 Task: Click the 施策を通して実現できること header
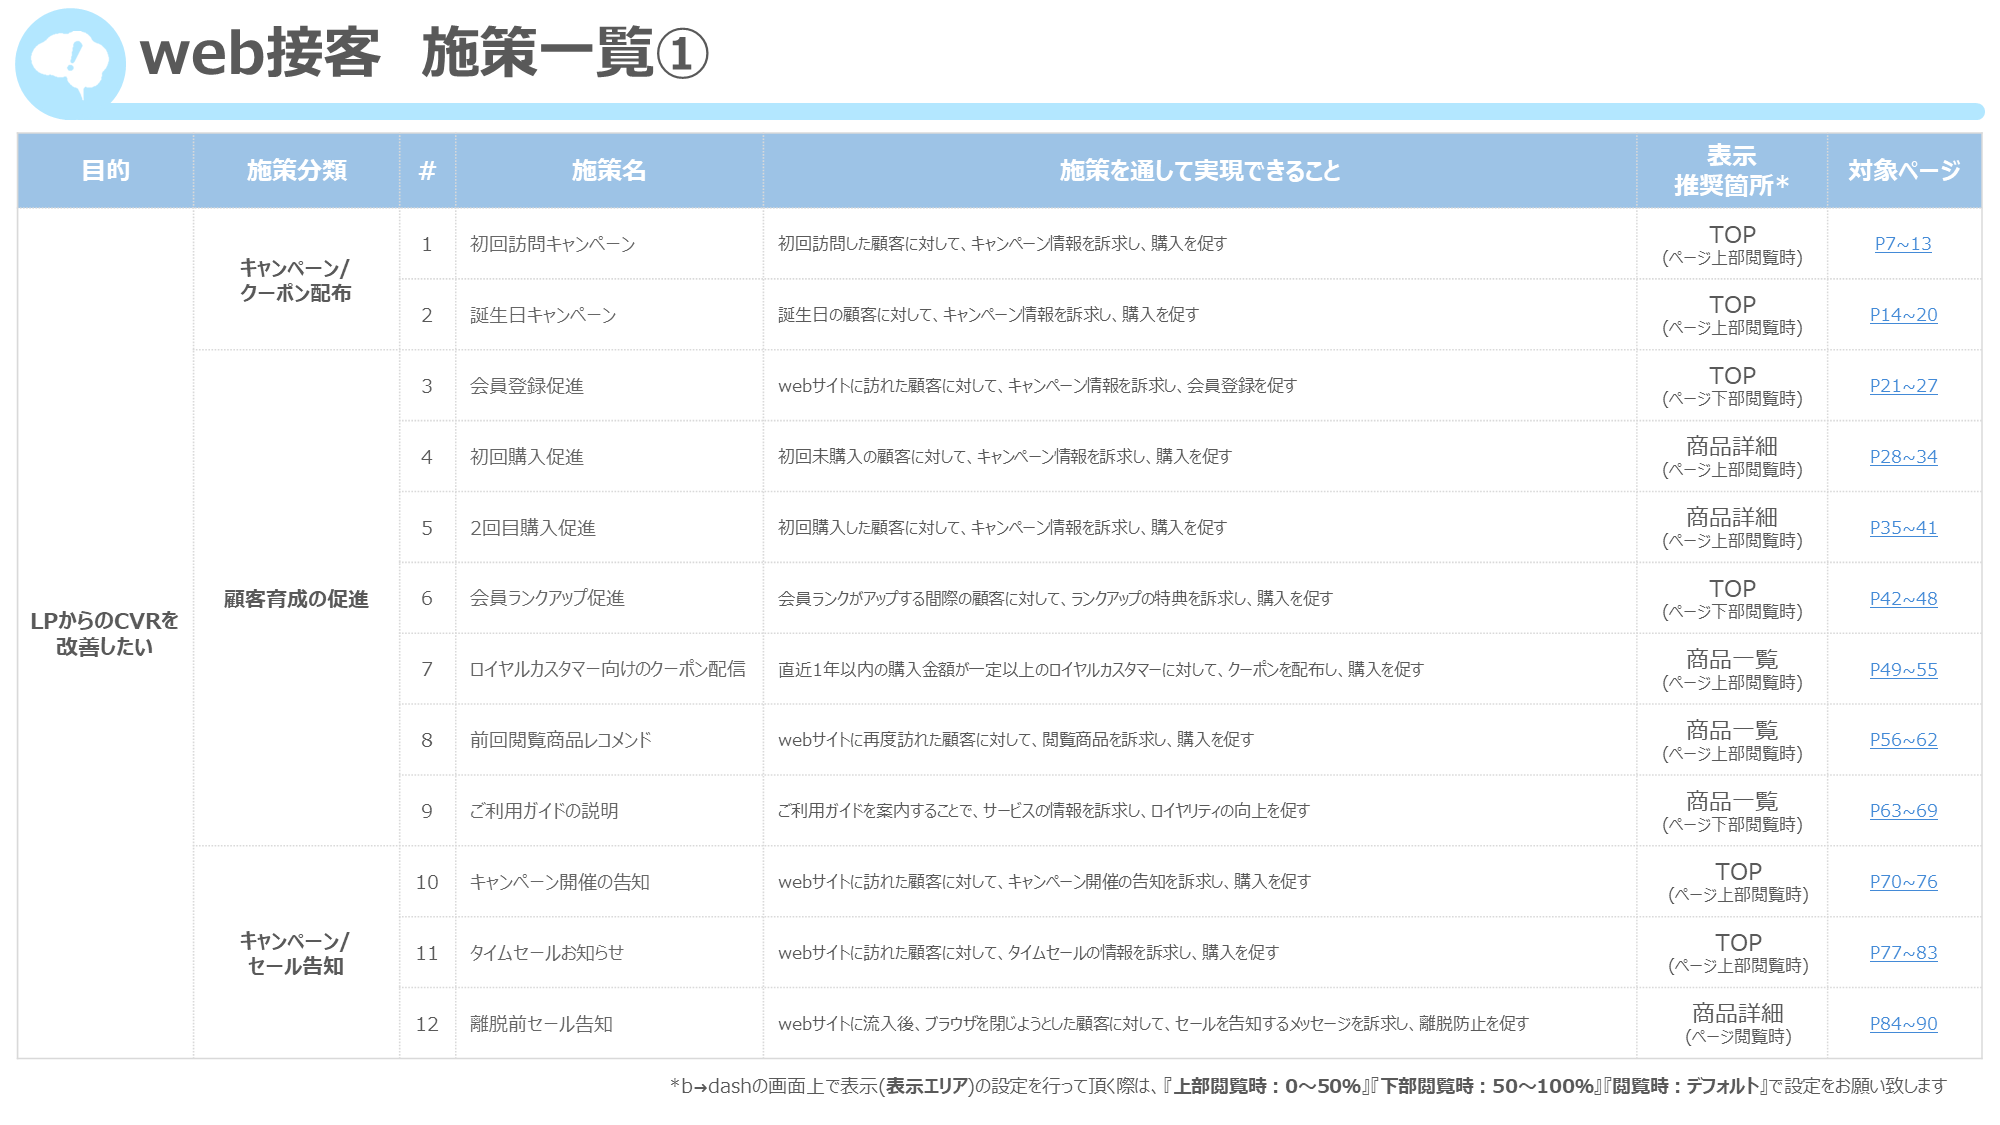pos(1200,171)
